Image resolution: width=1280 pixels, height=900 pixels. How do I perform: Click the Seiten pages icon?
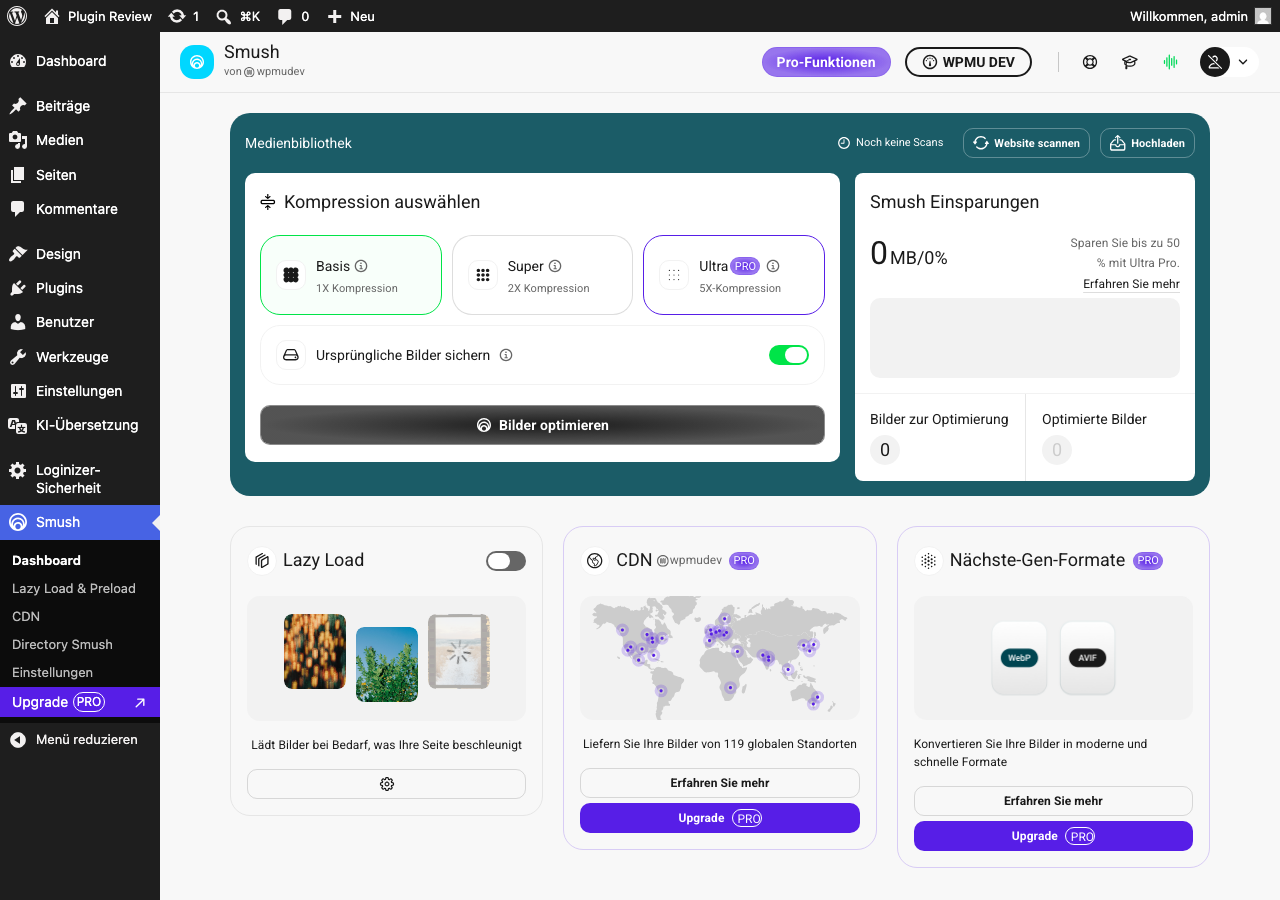[x=18, y=175]
